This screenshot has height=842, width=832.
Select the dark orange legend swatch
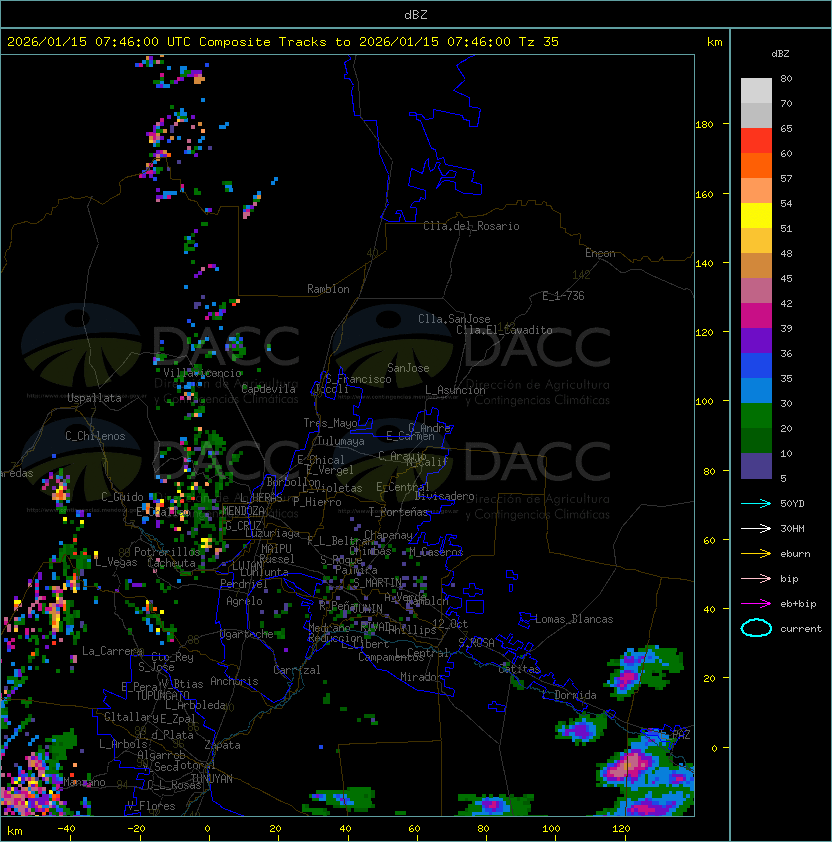click(756, 165)
